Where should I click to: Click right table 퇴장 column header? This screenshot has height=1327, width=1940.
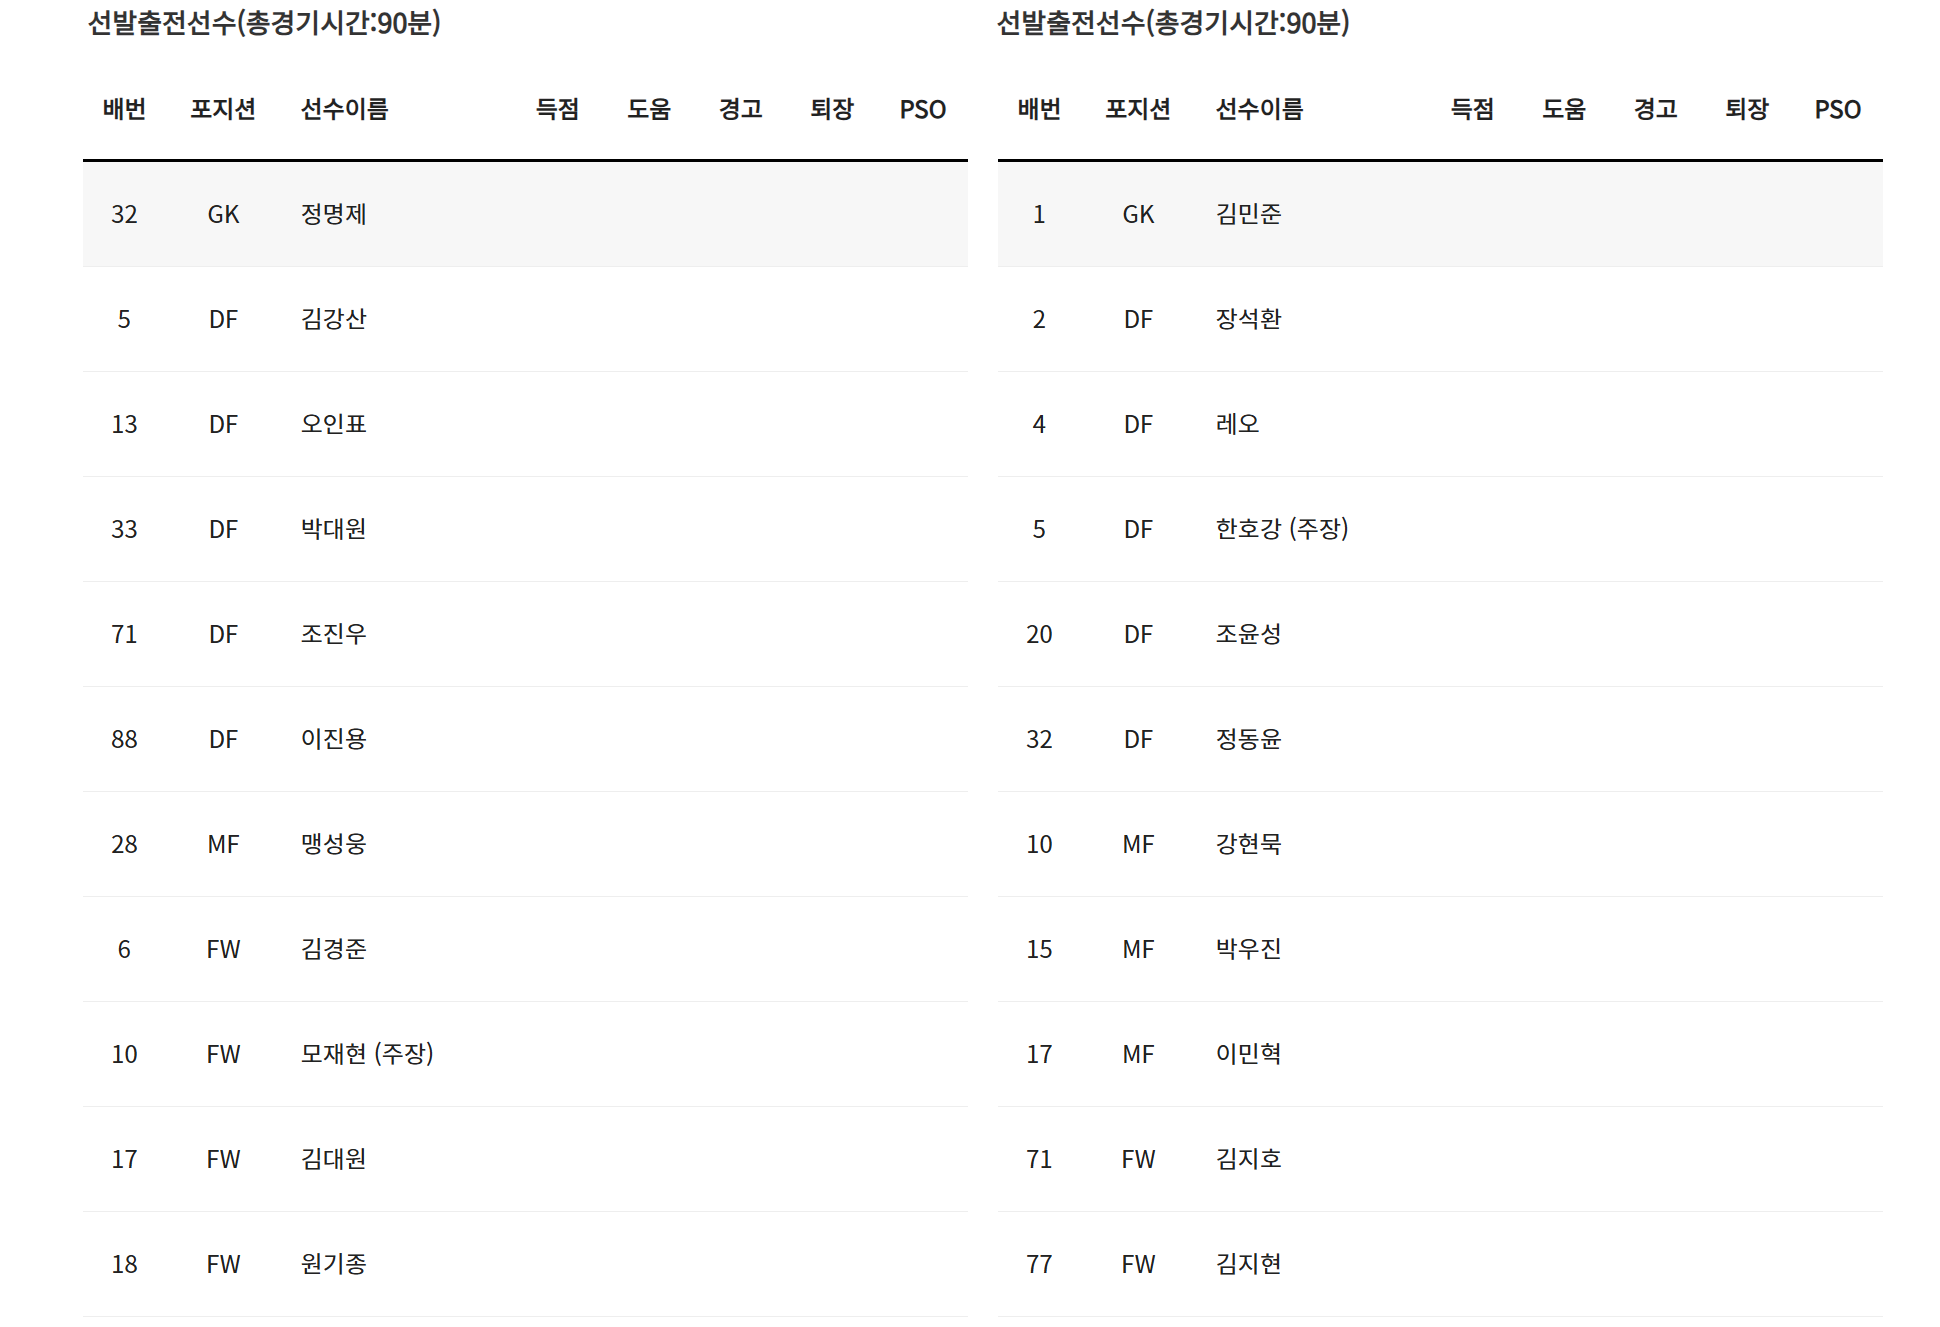pyautogui.click(x=1746, y=109)
